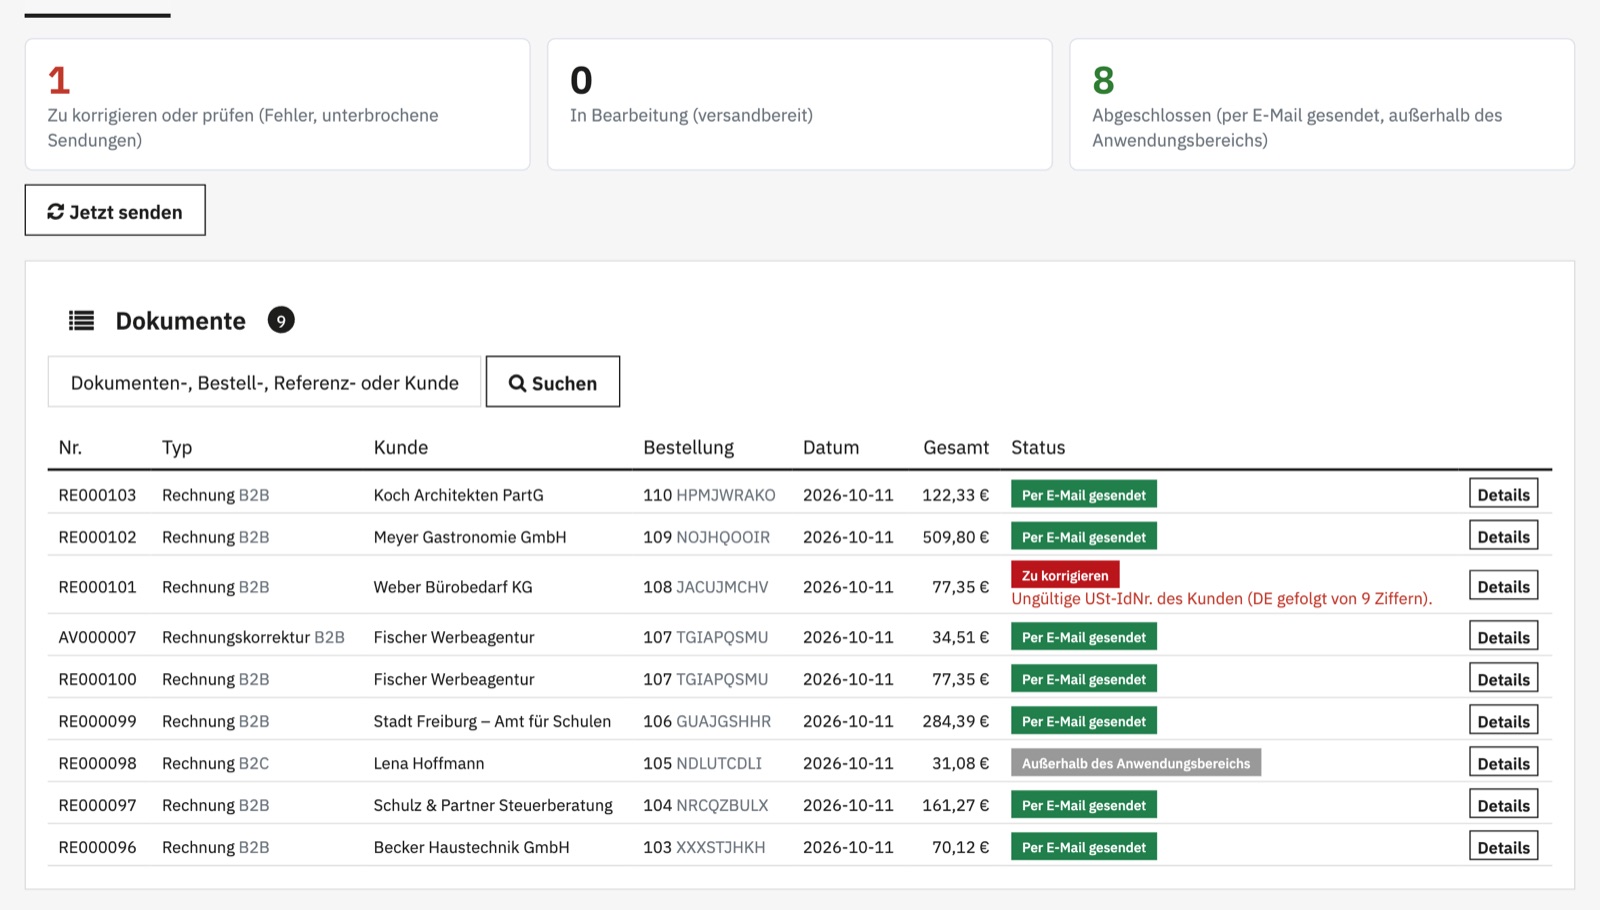Viewport: 1600px width, 910px height.
Task: Click the Dokumente section heading
Action: (180, 320)
